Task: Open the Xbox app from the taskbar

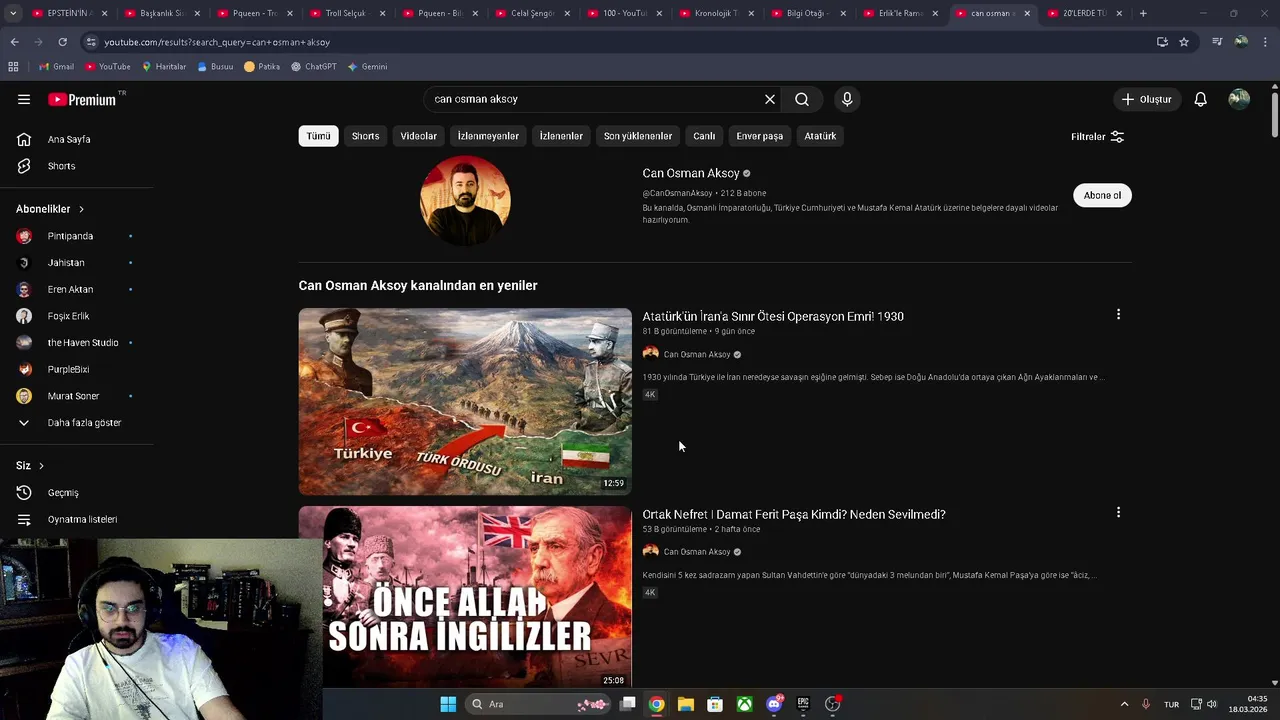Action: (x=745, y=704)
